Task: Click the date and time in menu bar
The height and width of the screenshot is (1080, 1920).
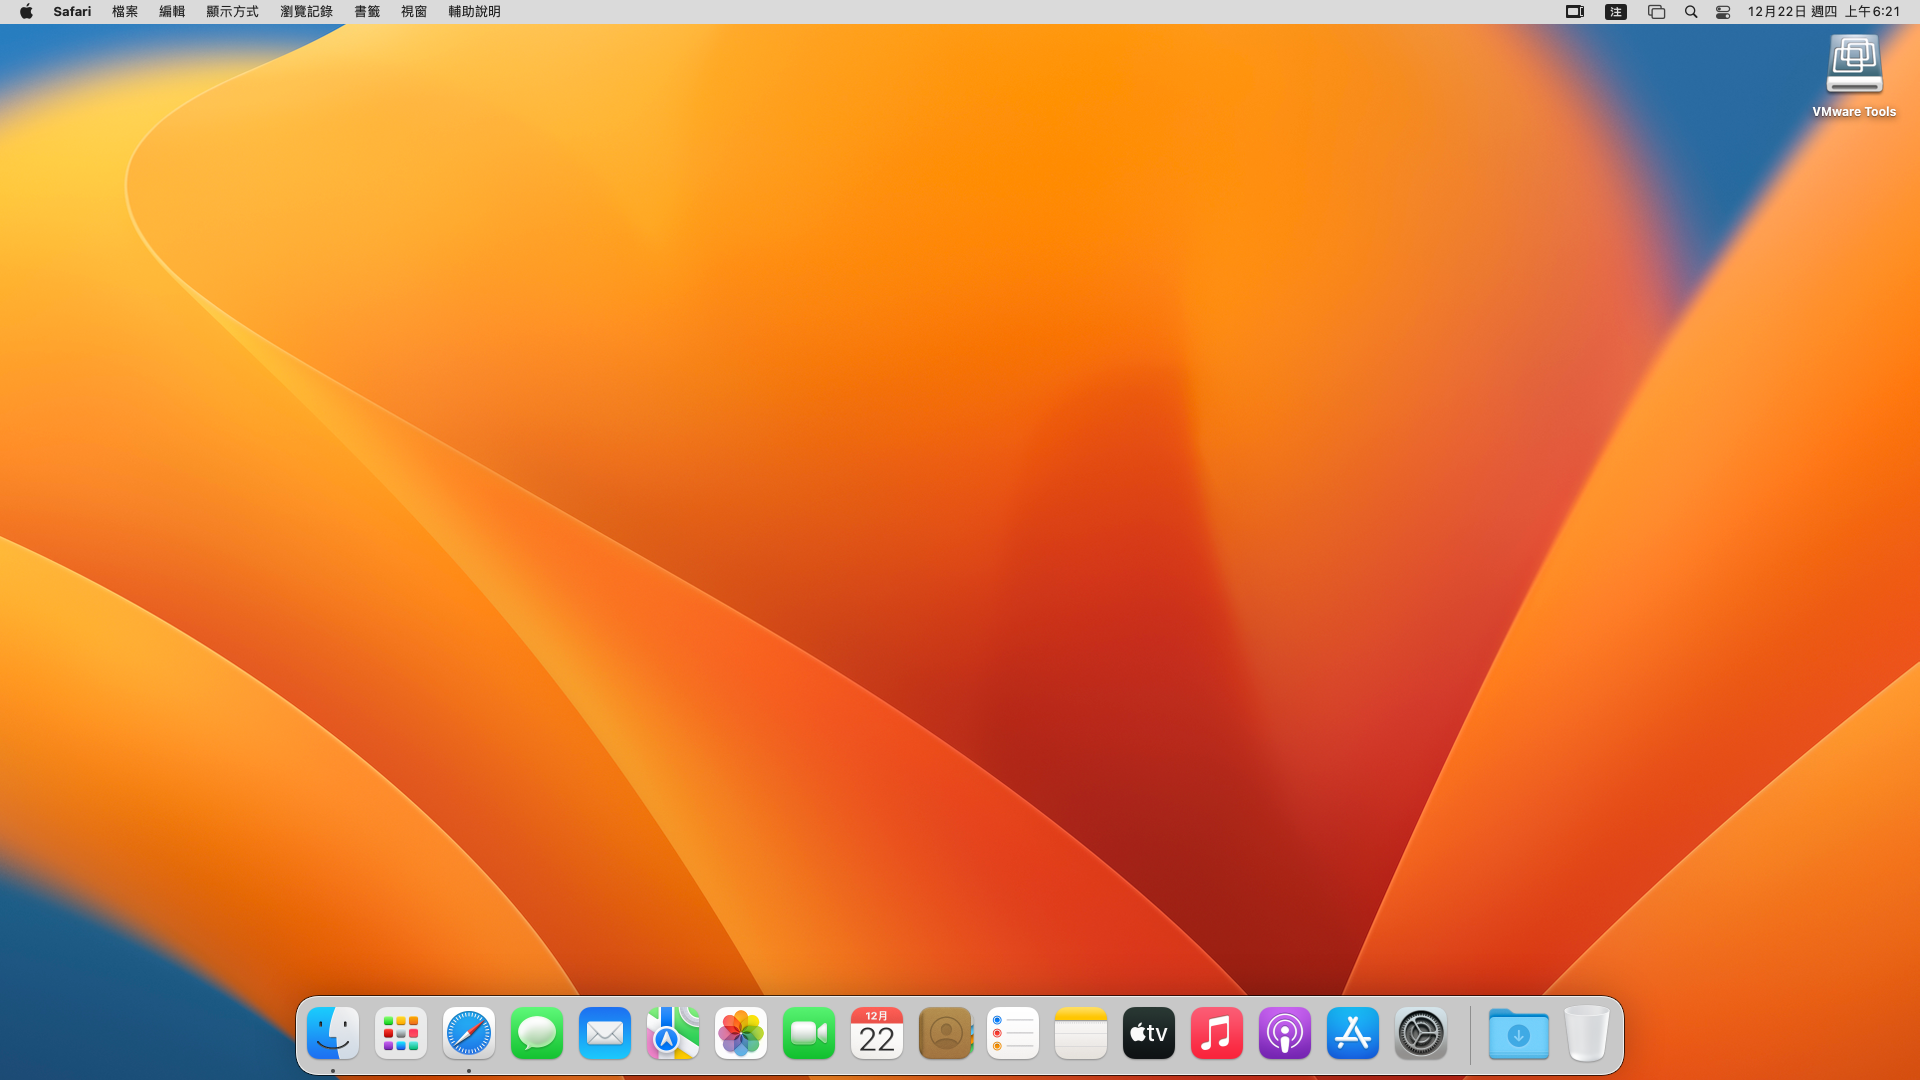Action: click(x=1823, y=12)
